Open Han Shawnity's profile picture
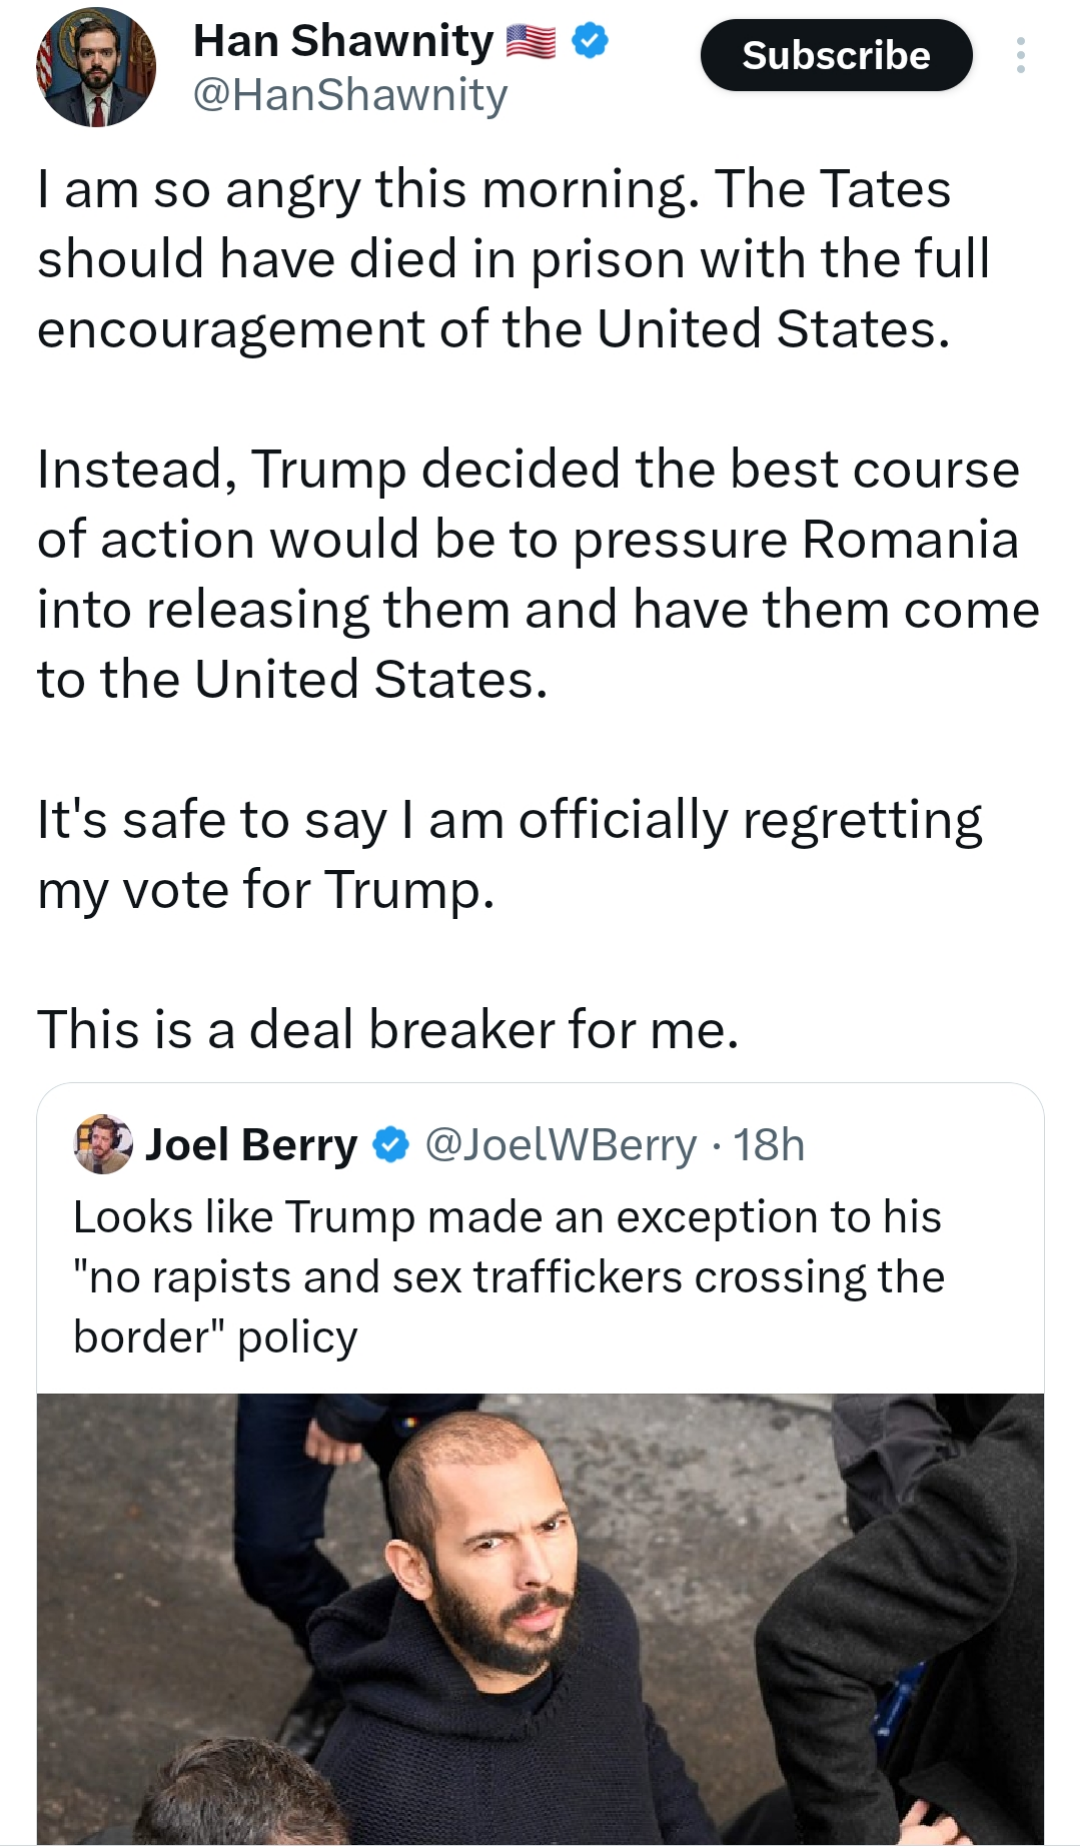Screen dimensions: 1080x1848 coord(96,68)
